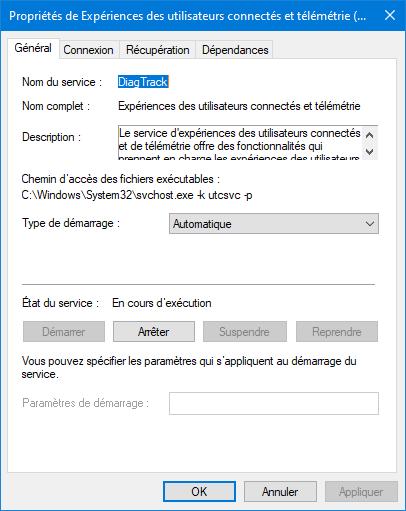The height and width of the screenshot is (511, 406).
Task: Click the DiagTrack service name text
Action: pyautogui.click(x=143, y=82)
